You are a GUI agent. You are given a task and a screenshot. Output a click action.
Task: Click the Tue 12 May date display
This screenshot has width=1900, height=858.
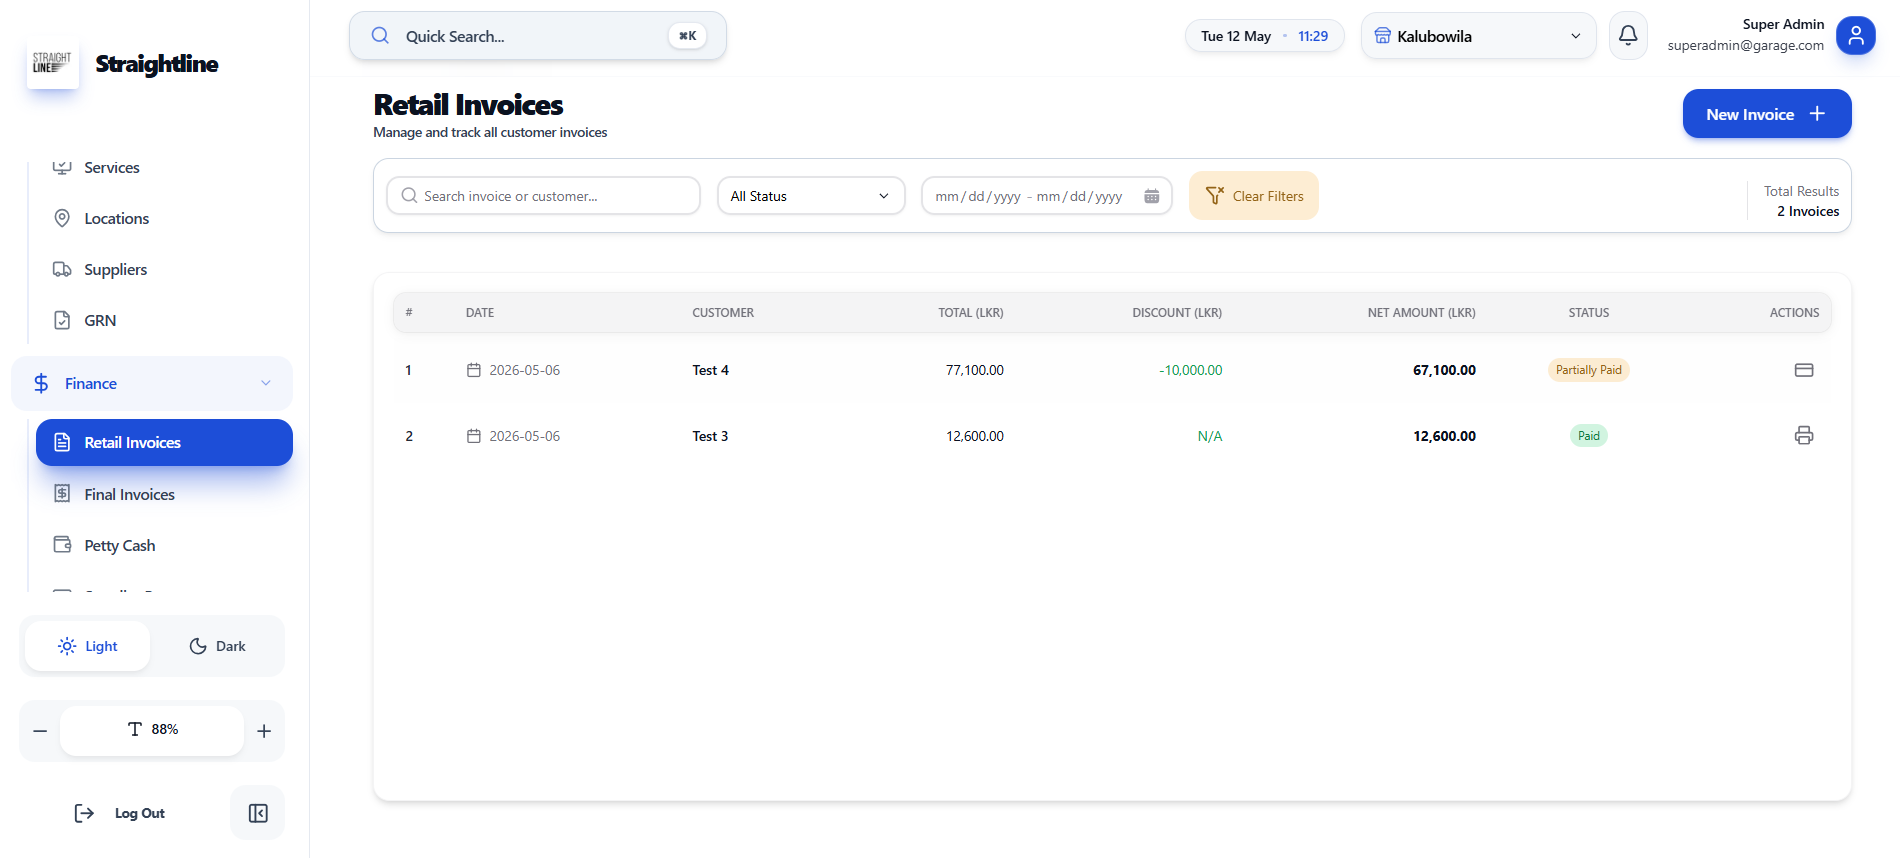[1236, 36]
